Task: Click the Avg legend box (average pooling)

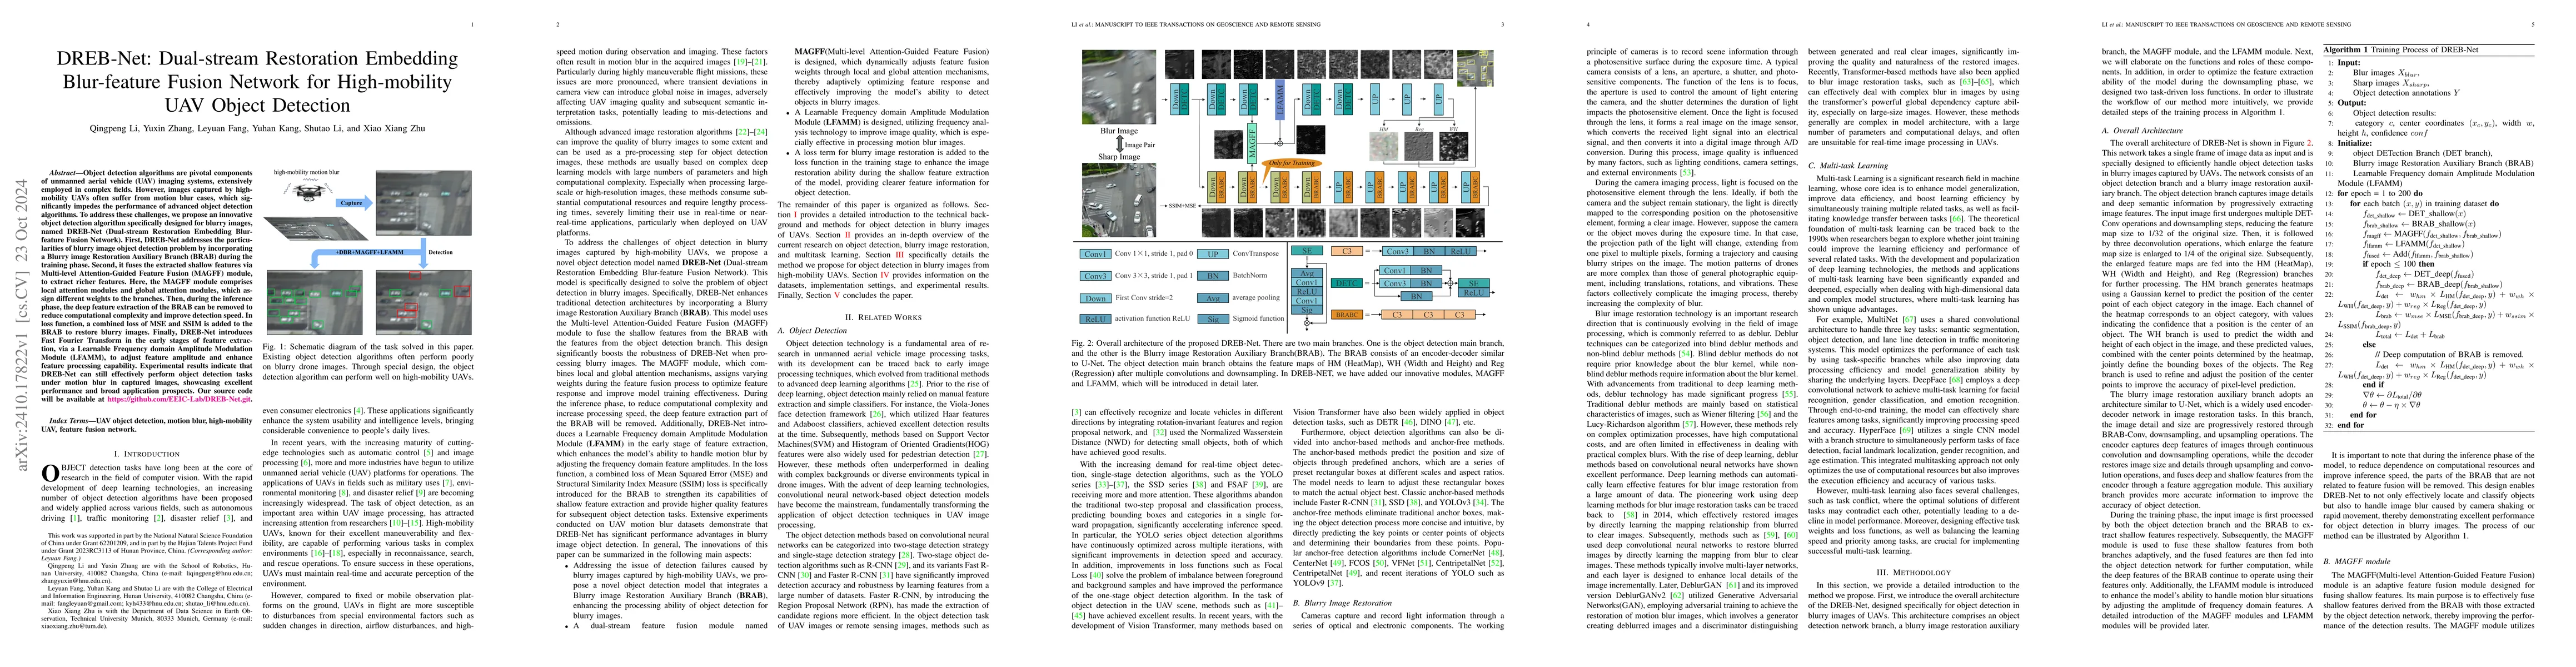Action: tap(1213, 297)
